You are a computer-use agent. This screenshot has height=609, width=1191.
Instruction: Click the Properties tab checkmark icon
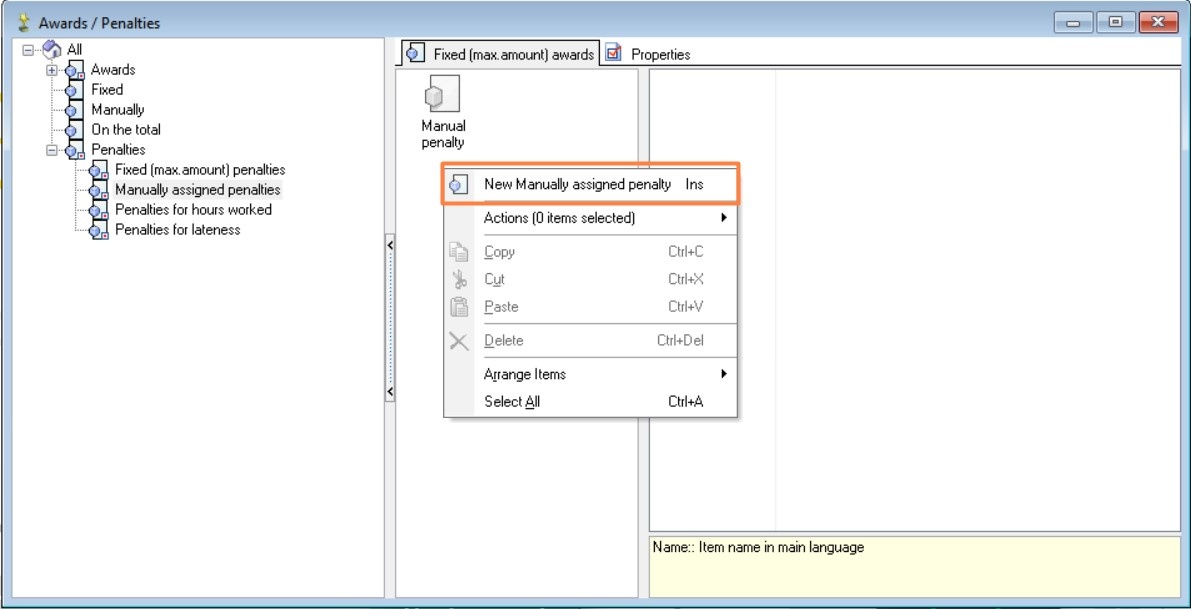(614, 53)
